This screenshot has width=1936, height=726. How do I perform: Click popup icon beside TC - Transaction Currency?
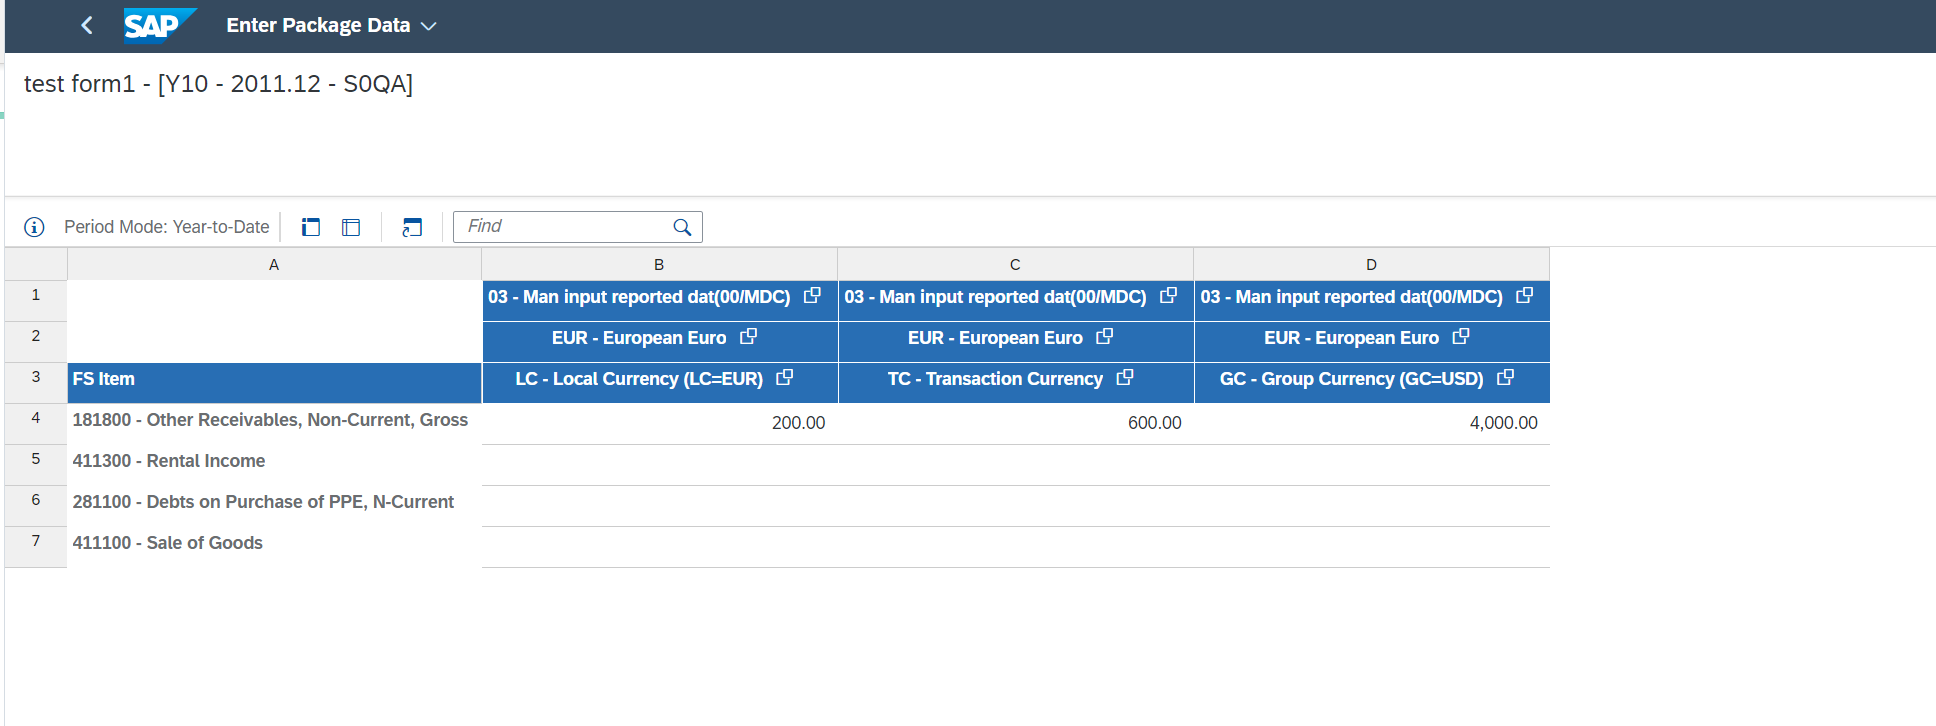click(1125, 378)
